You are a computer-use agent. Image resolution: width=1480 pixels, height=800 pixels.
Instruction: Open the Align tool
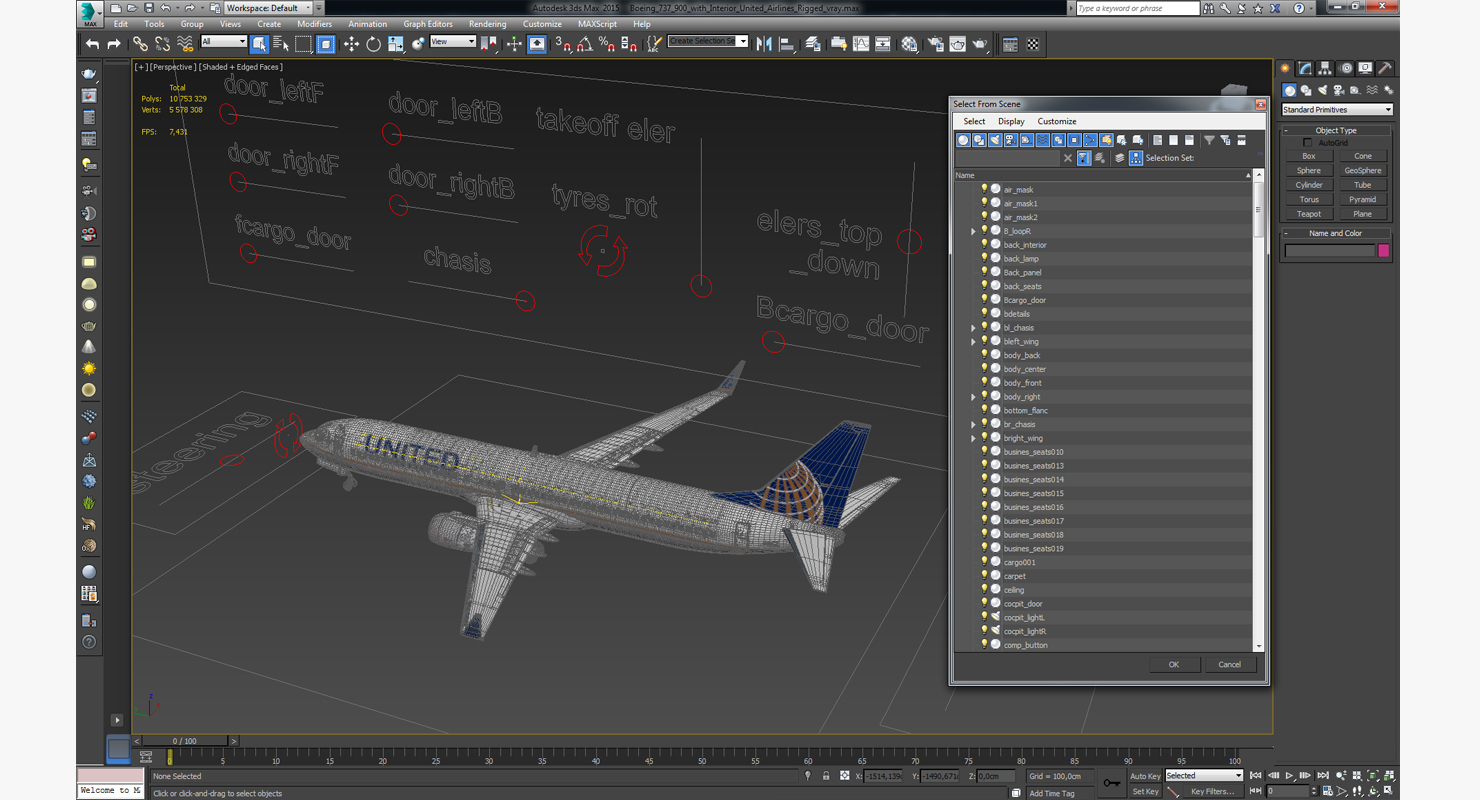pyautogui.click(x=787, y=44)
